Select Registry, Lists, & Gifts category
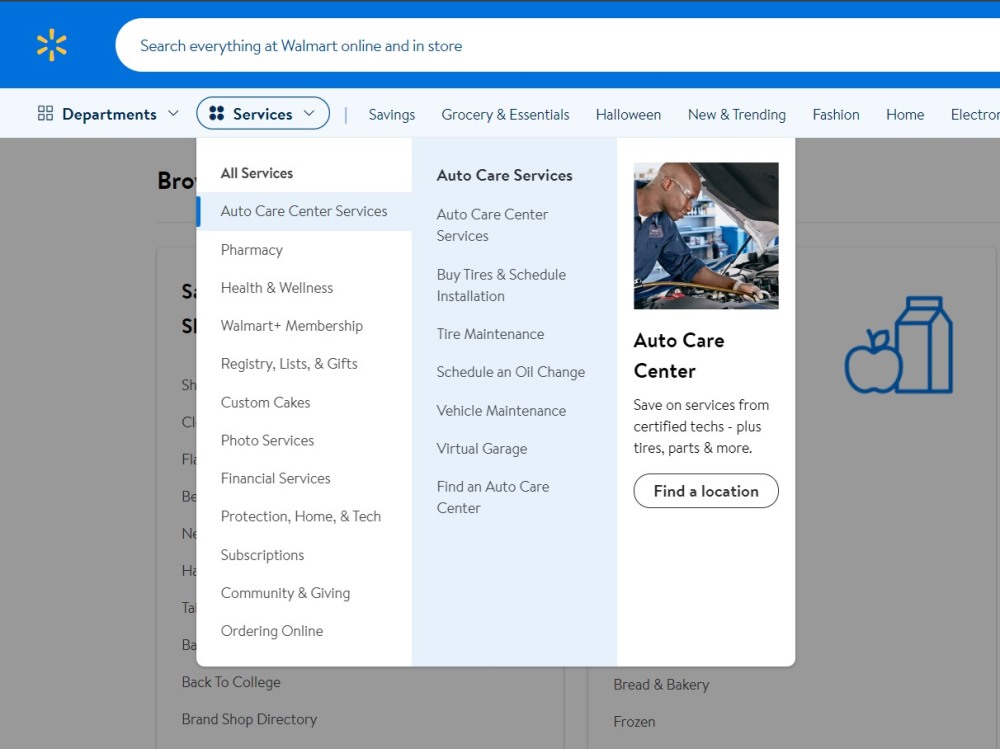The width and height of the screenshot is (1000, 749). click(x=289, y=364)
